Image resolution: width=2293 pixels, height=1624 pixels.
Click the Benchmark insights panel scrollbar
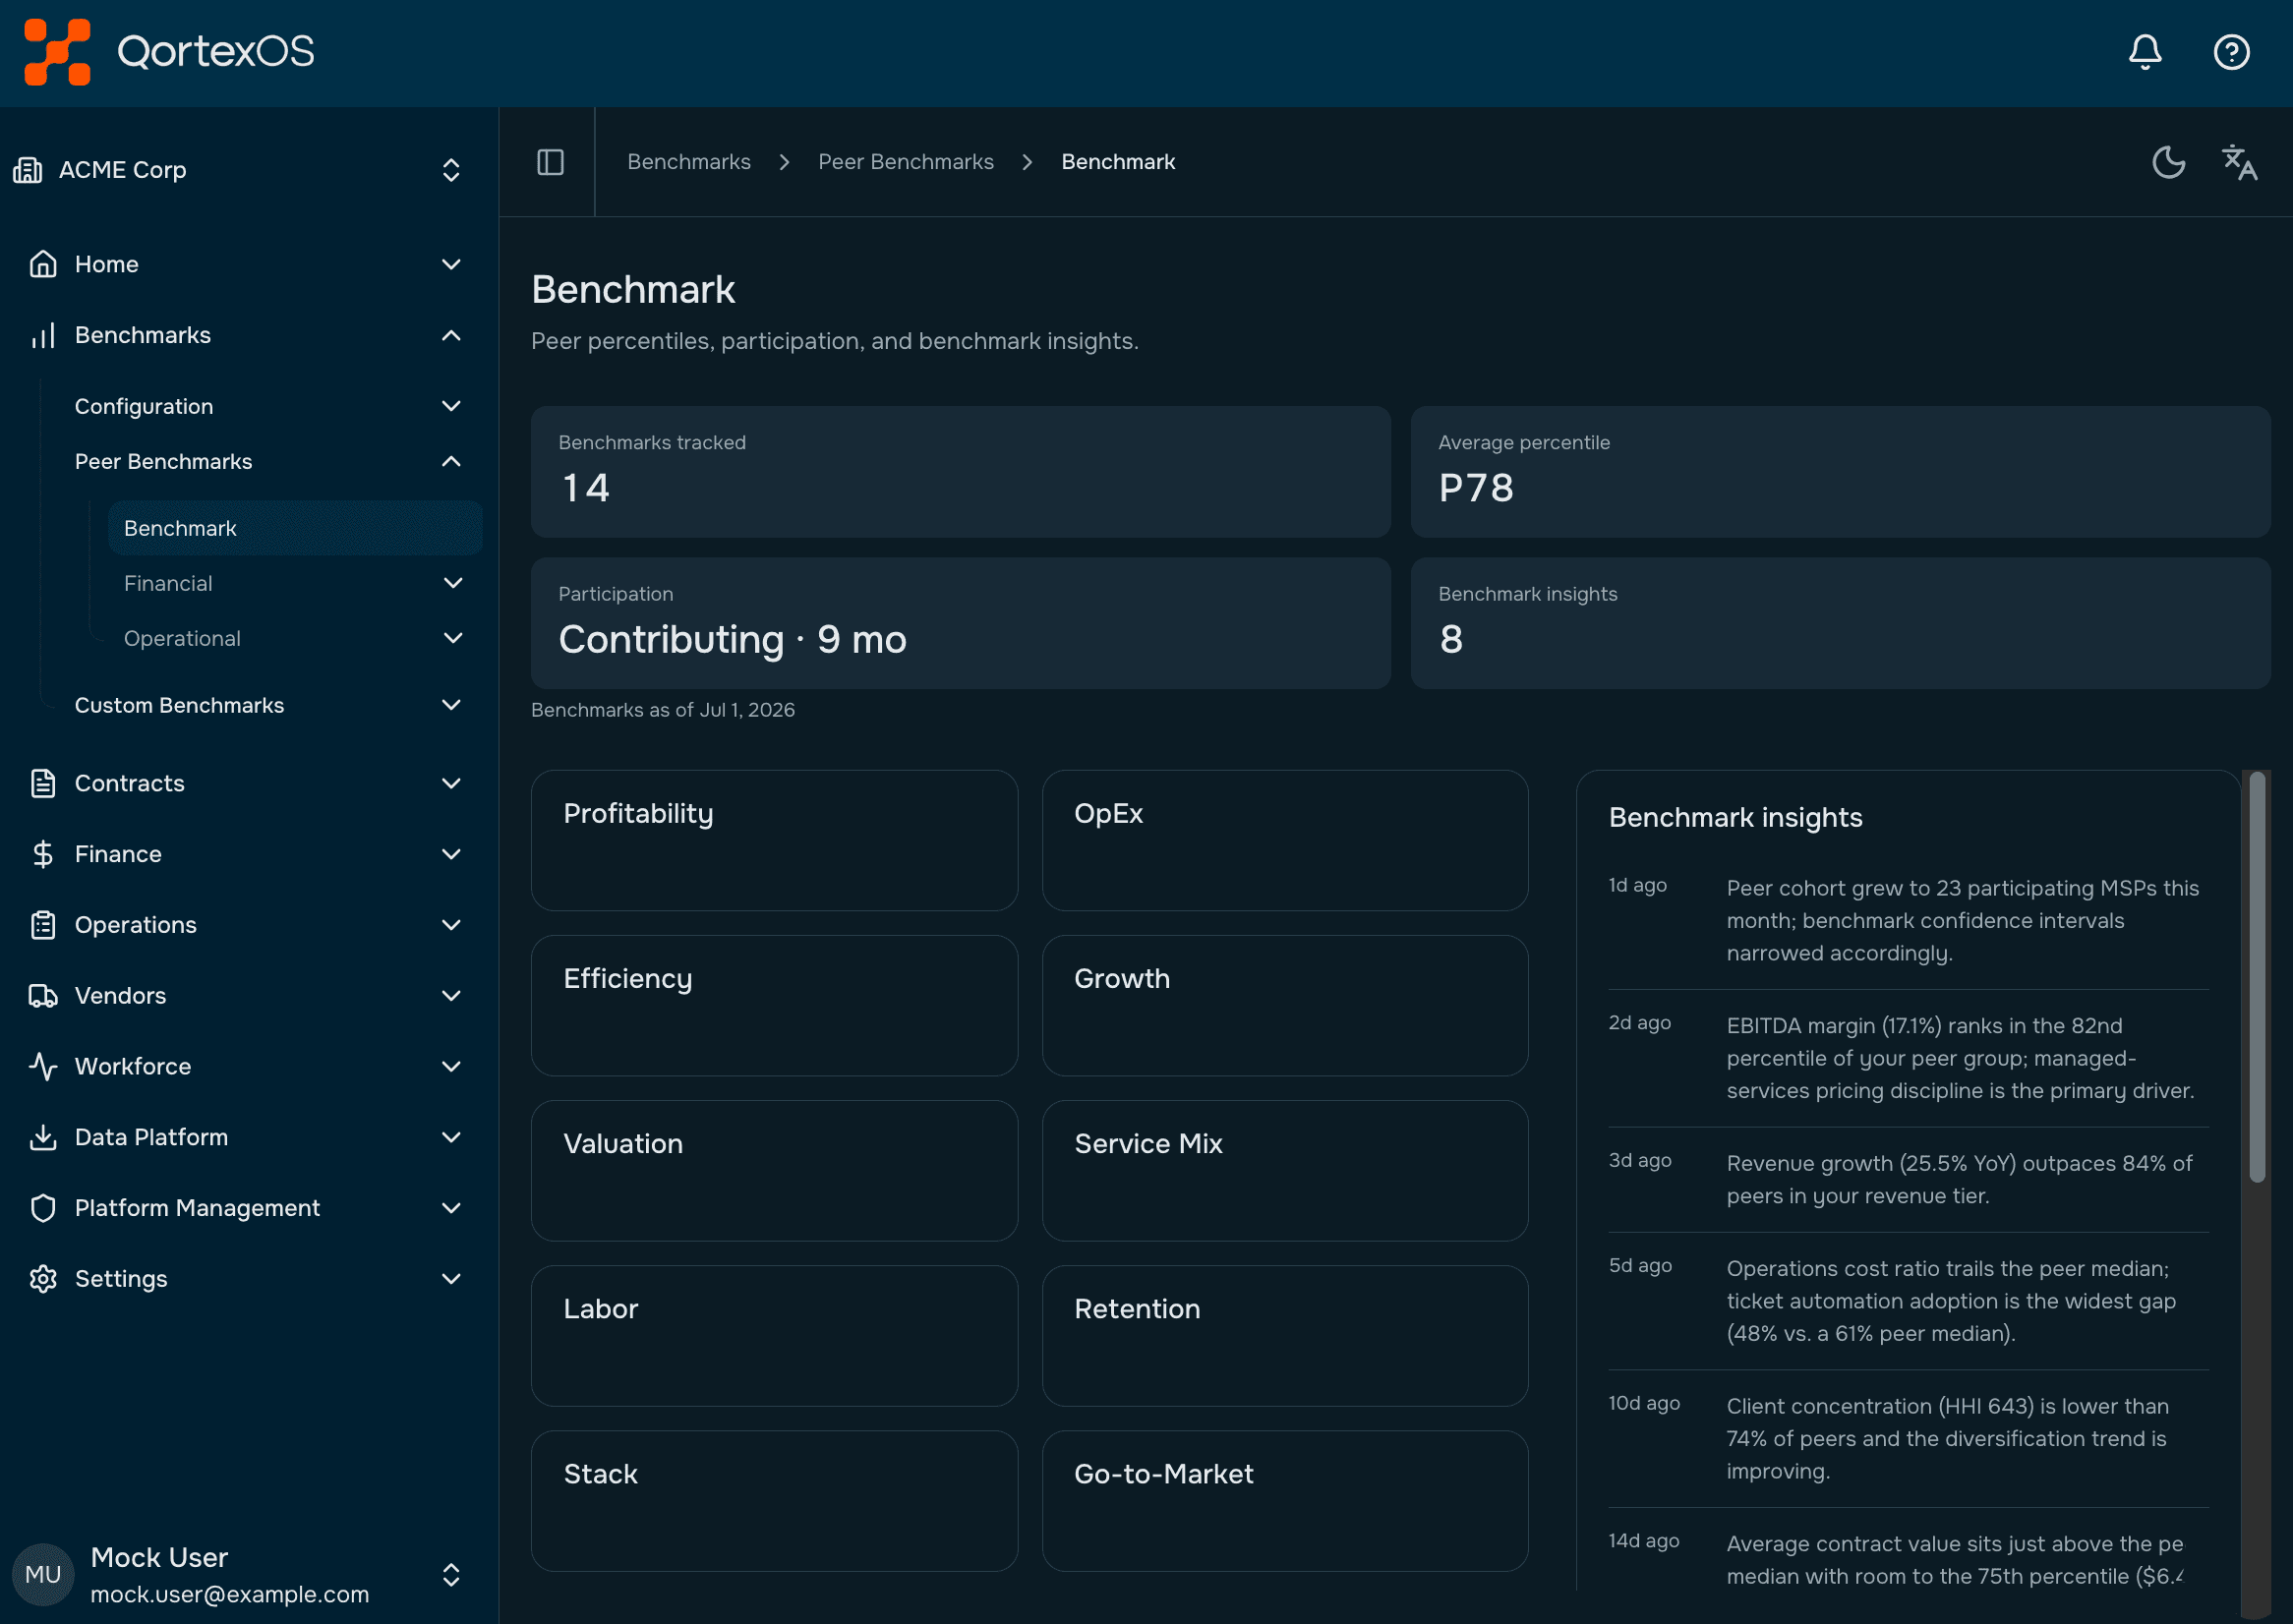[x=2257, y=977]
